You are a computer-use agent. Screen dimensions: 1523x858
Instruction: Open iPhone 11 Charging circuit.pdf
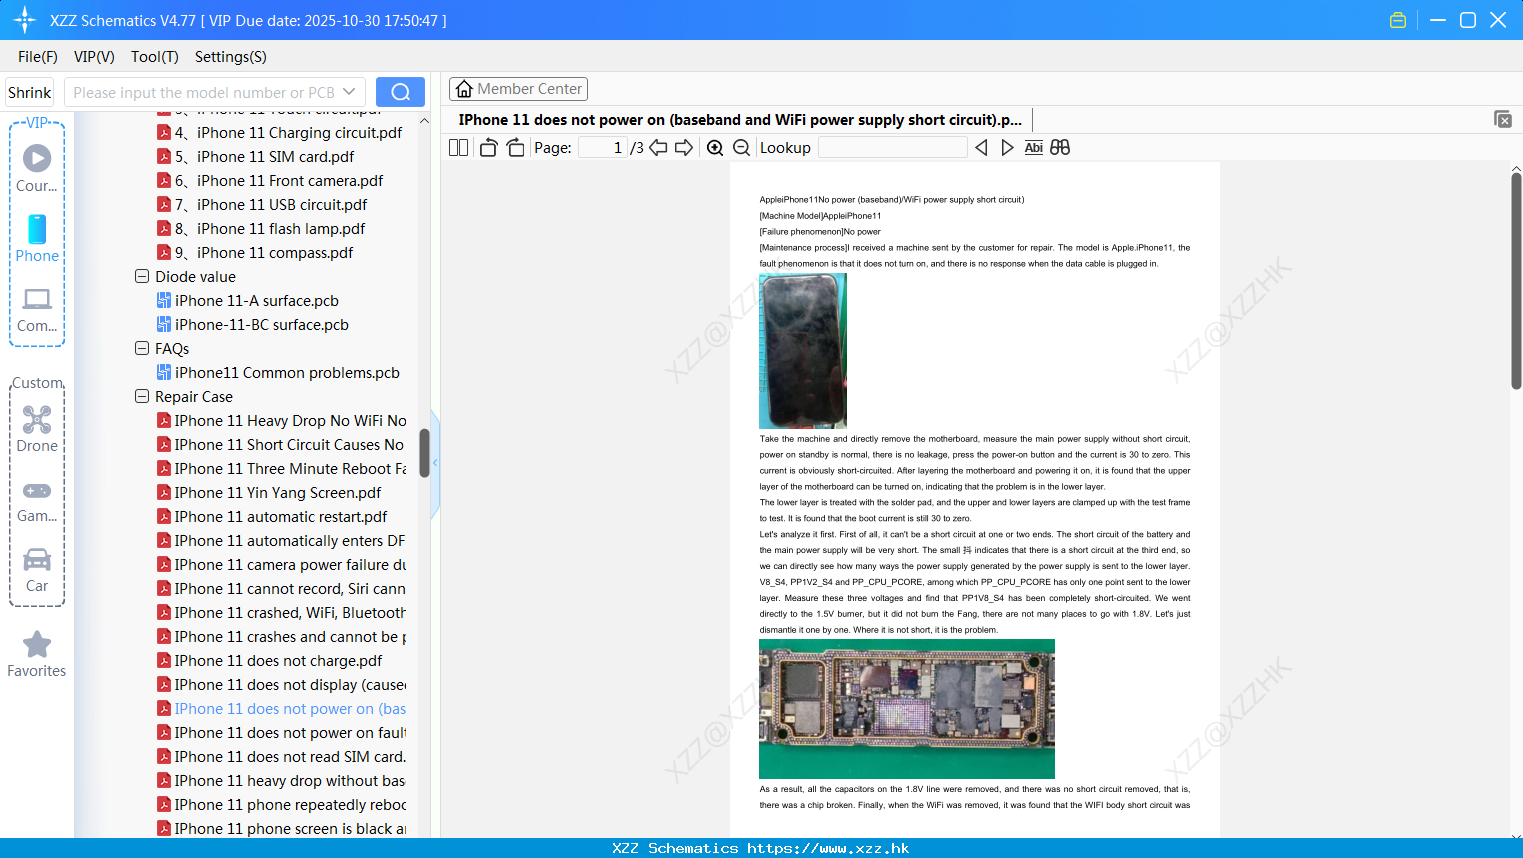click(x=280, y=132)
